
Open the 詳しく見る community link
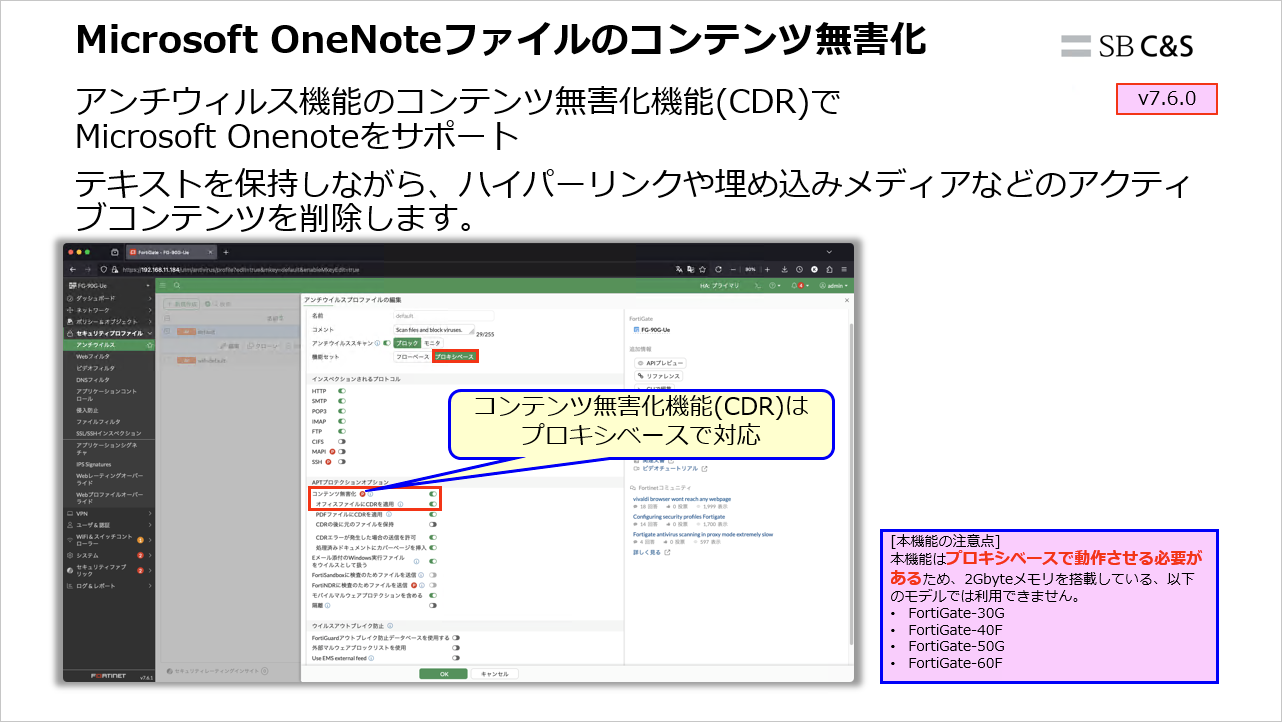(646, 552)
